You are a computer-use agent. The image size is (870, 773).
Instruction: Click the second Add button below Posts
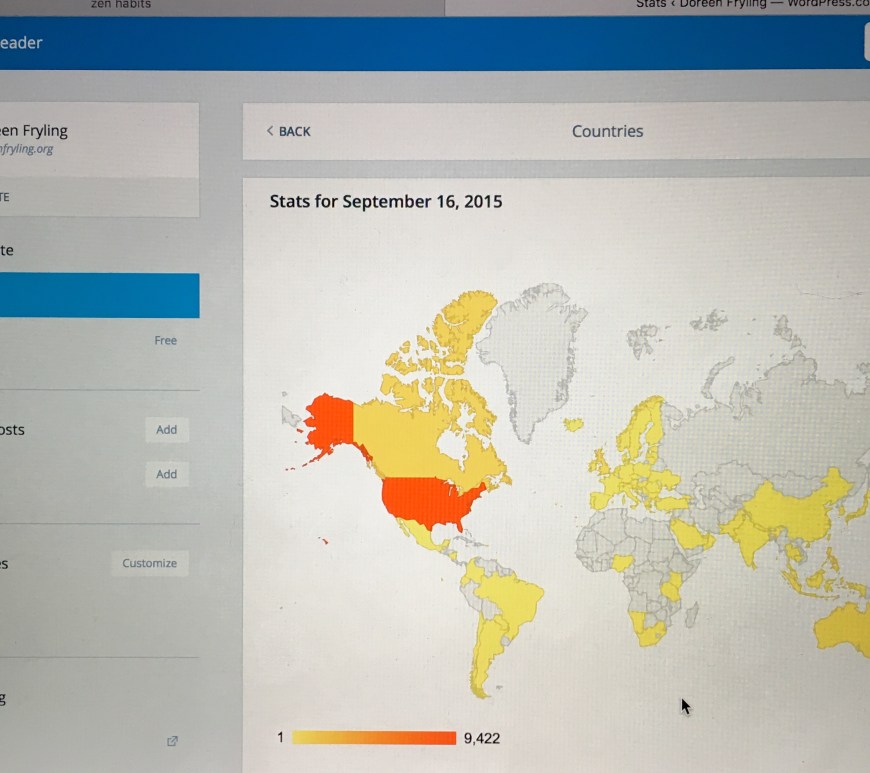point(166,474)
